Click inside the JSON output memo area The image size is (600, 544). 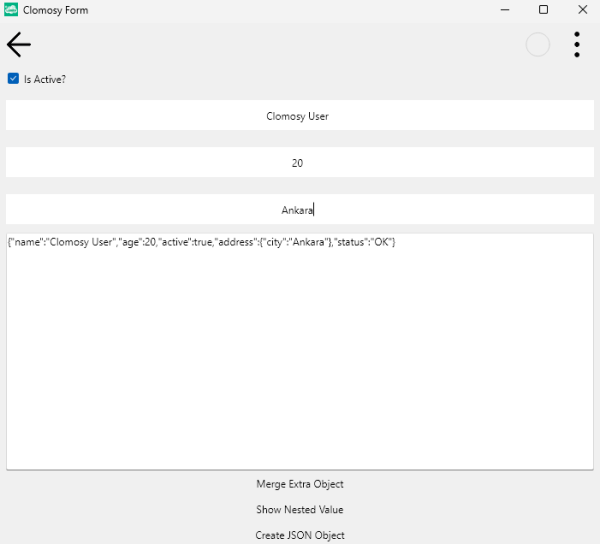click(x=300, y=351)
